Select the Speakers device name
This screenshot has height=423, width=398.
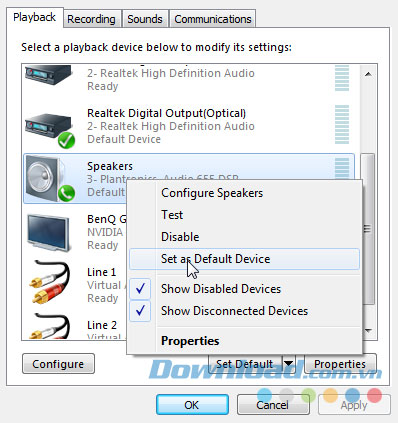pos(110,166)
